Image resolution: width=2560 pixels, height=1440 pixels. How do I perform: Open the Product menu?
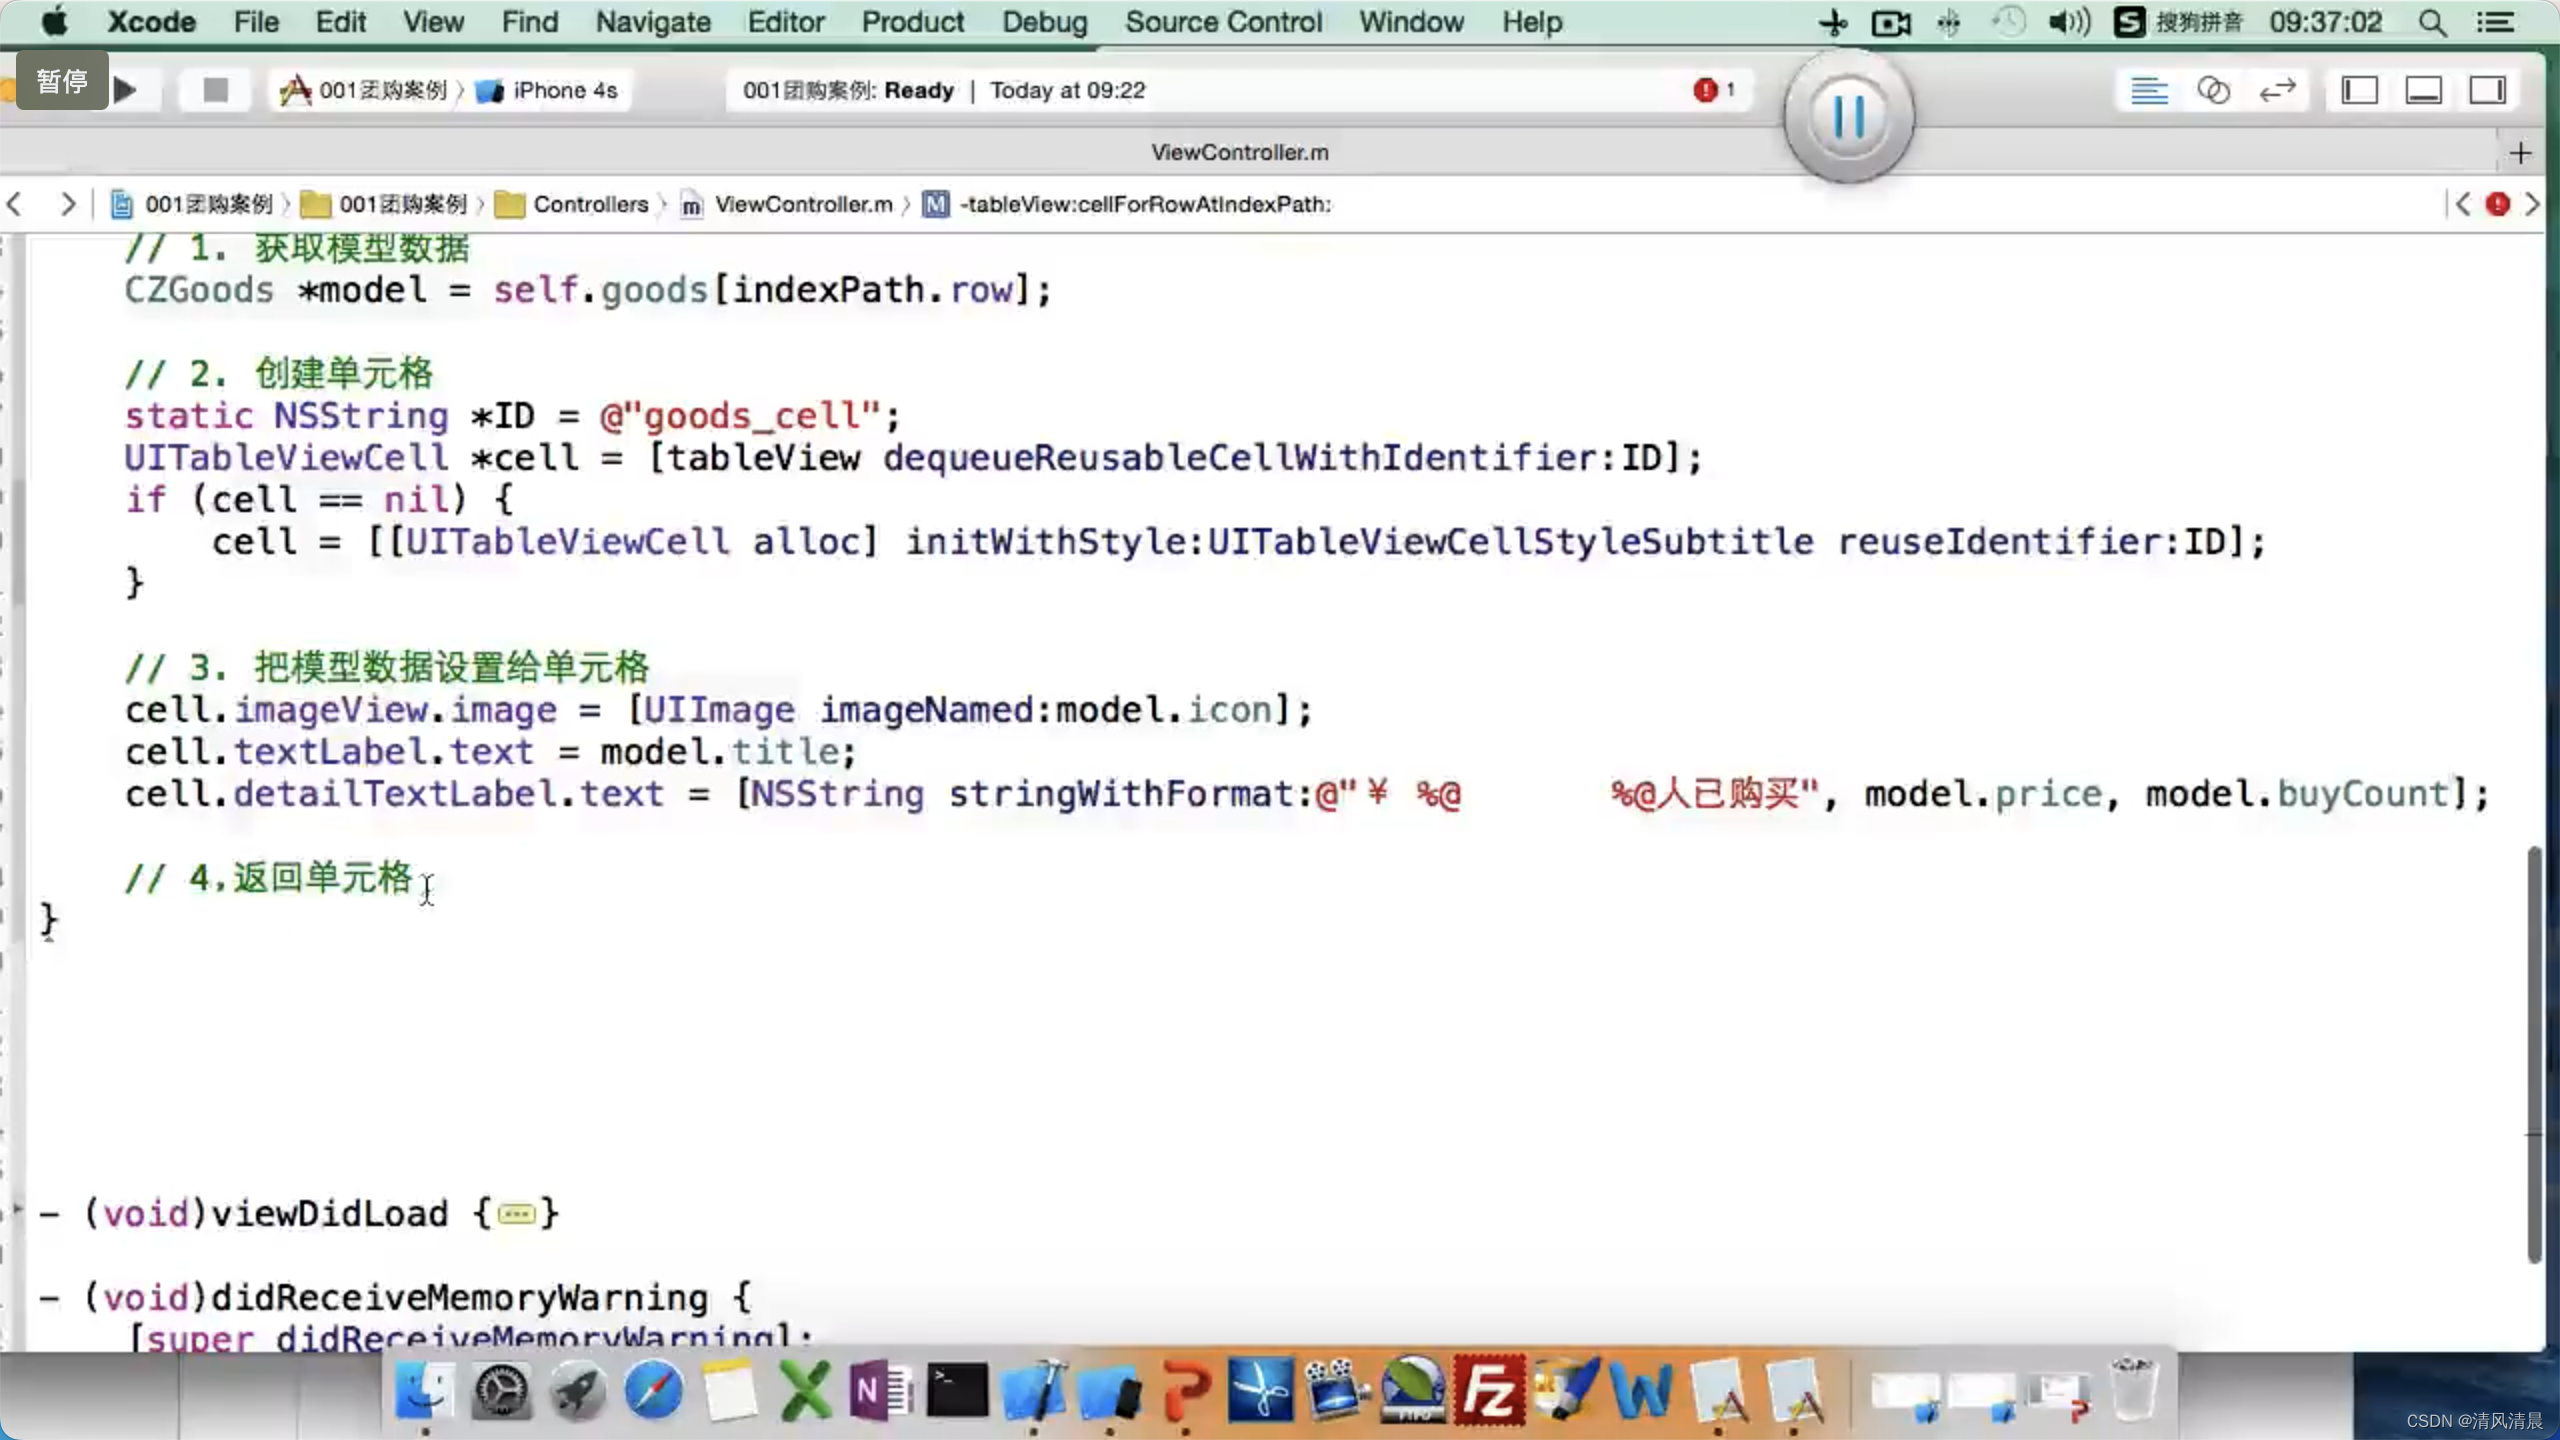(x=912, y=22)
